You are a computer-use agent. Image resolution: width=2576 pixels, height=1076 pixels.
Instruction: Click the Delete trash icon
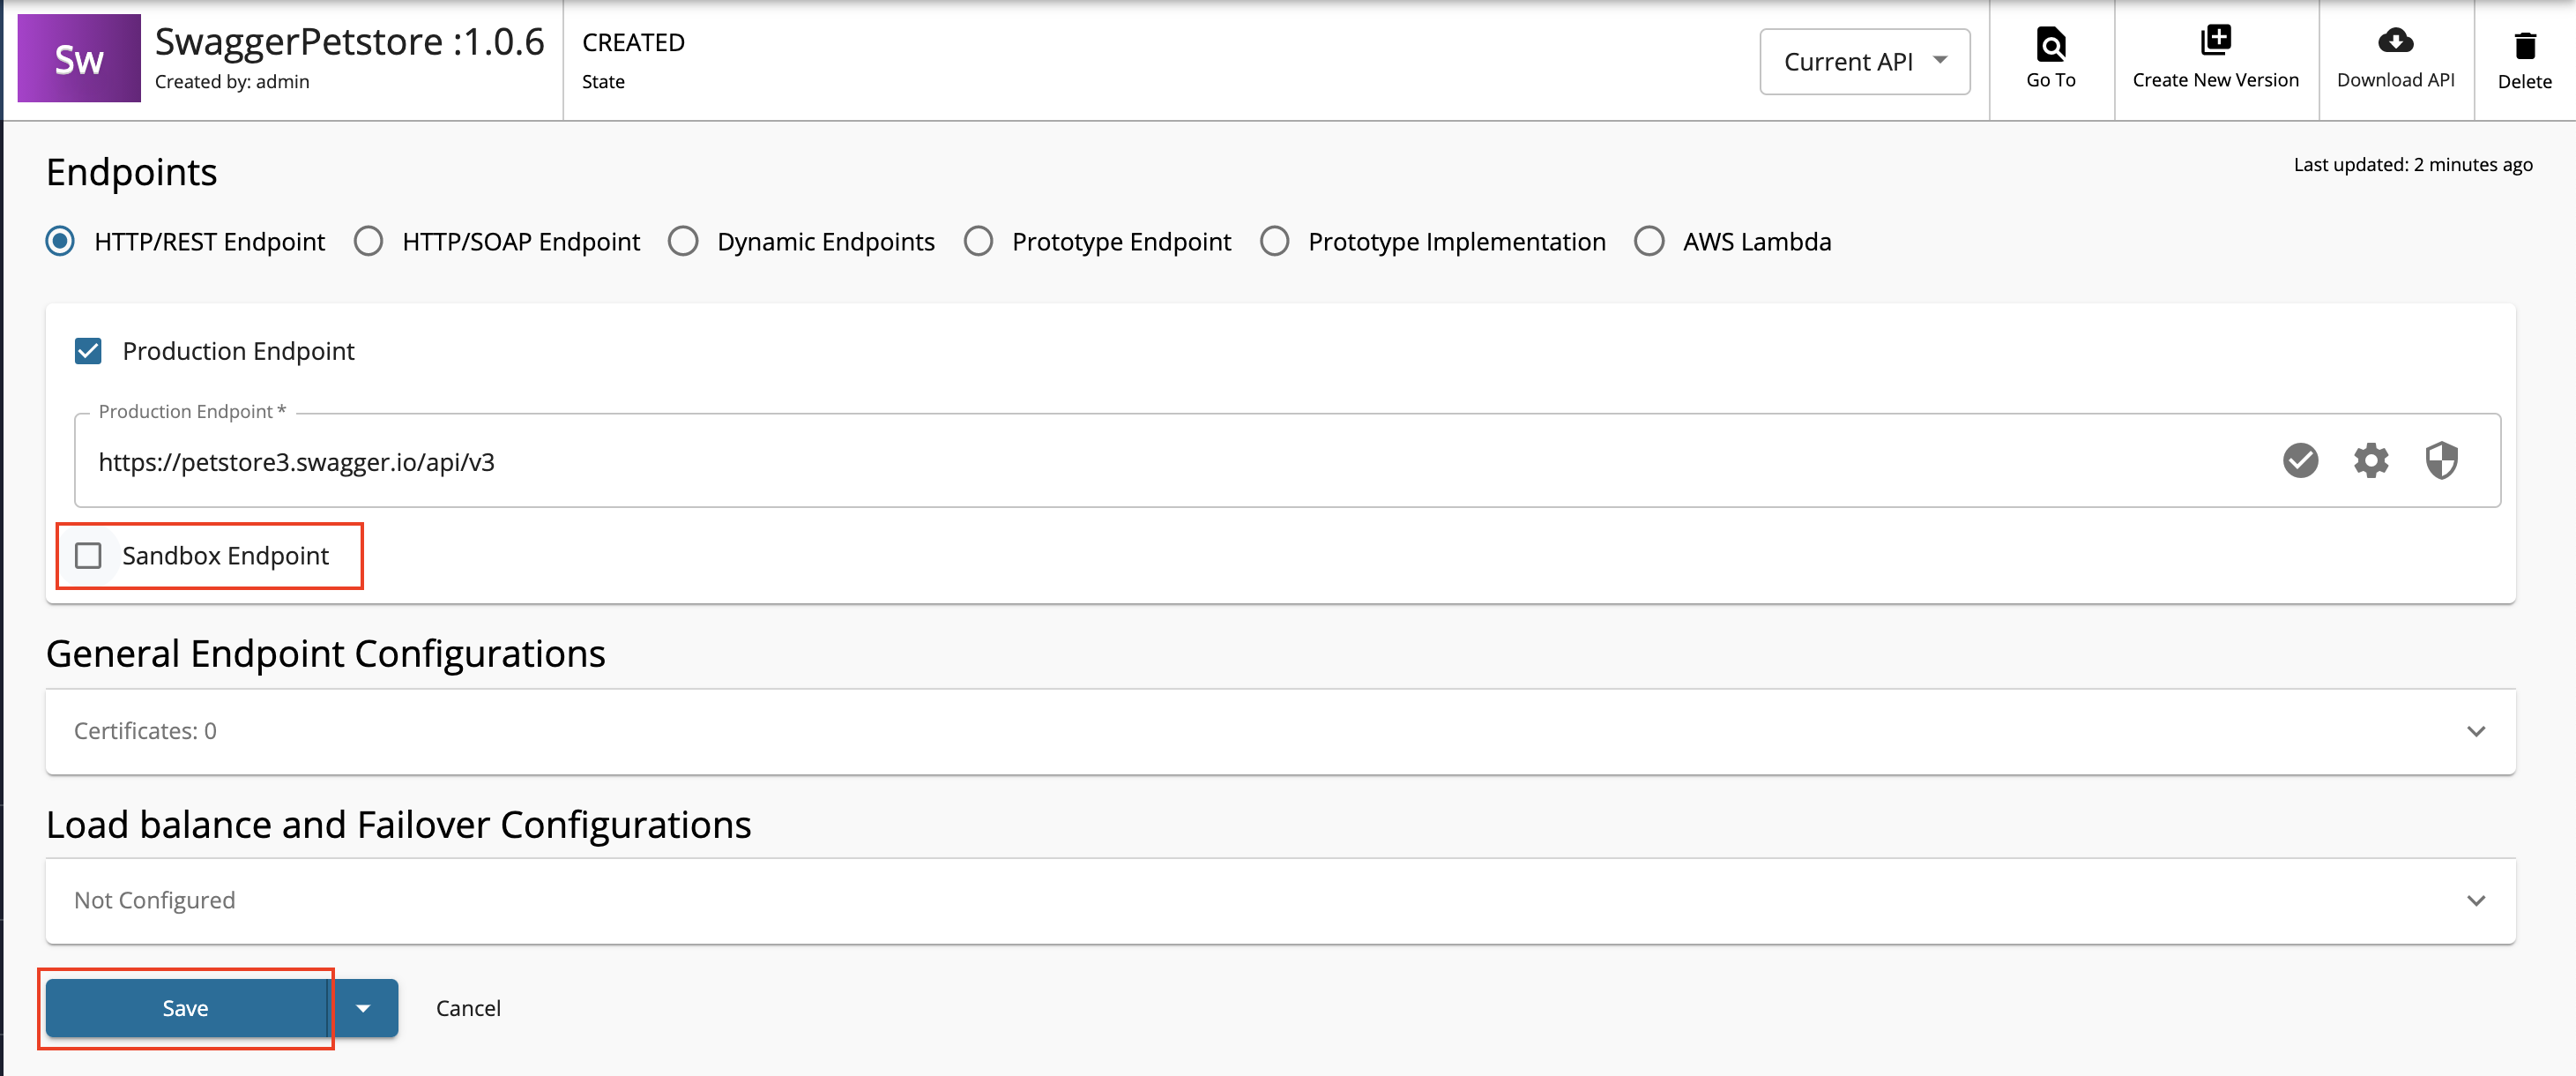(x=2524, y=45)
